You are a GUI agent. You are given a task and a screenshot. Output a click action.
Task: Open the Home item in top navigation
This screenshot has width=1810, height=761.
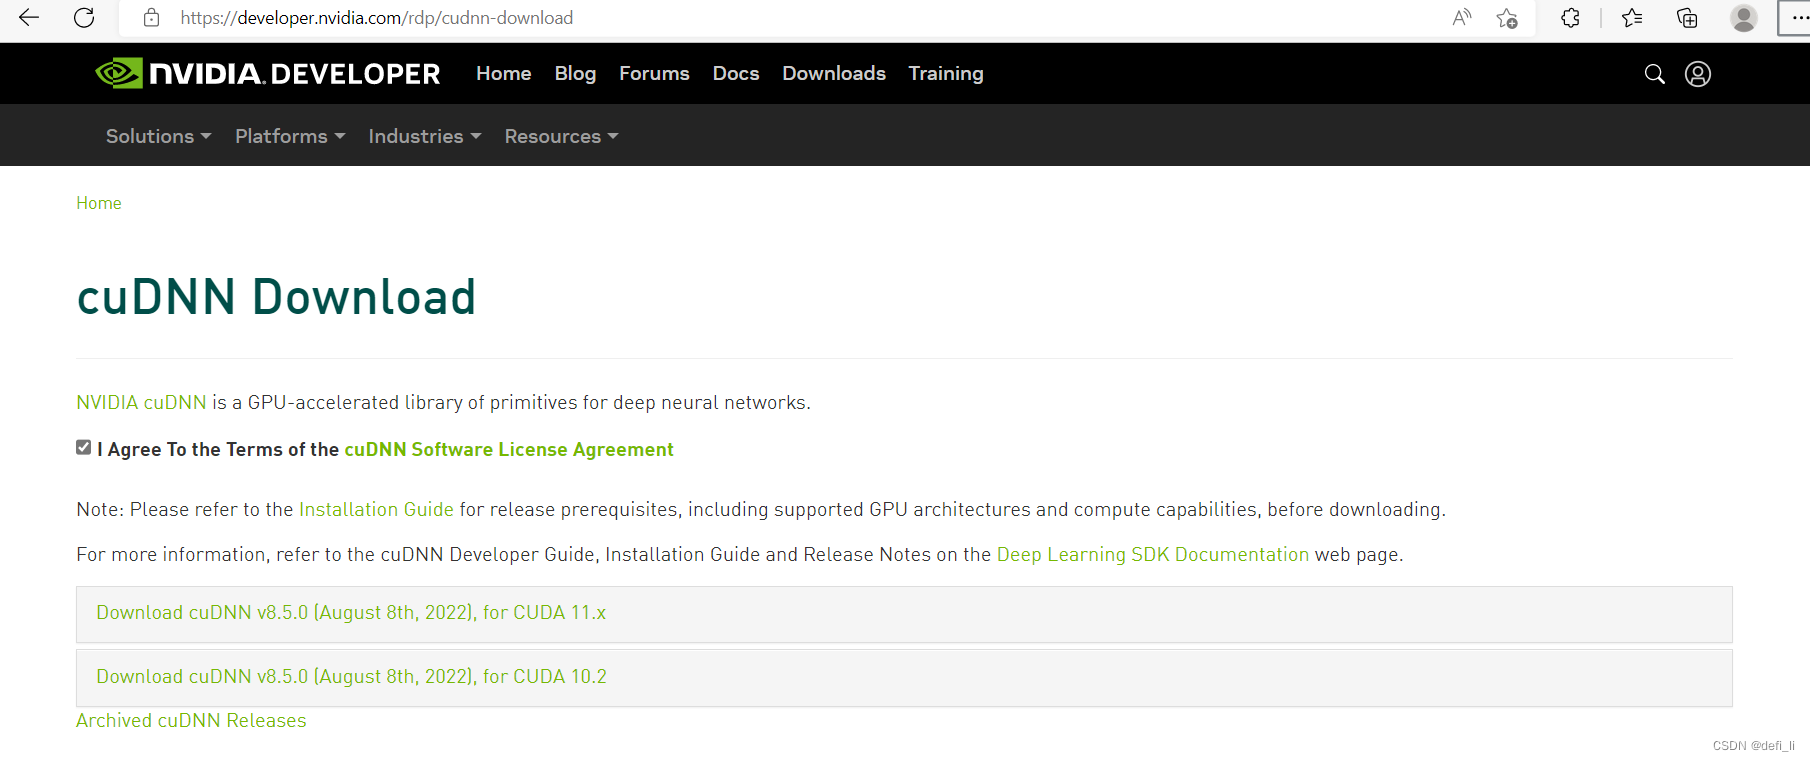(504, 73)
